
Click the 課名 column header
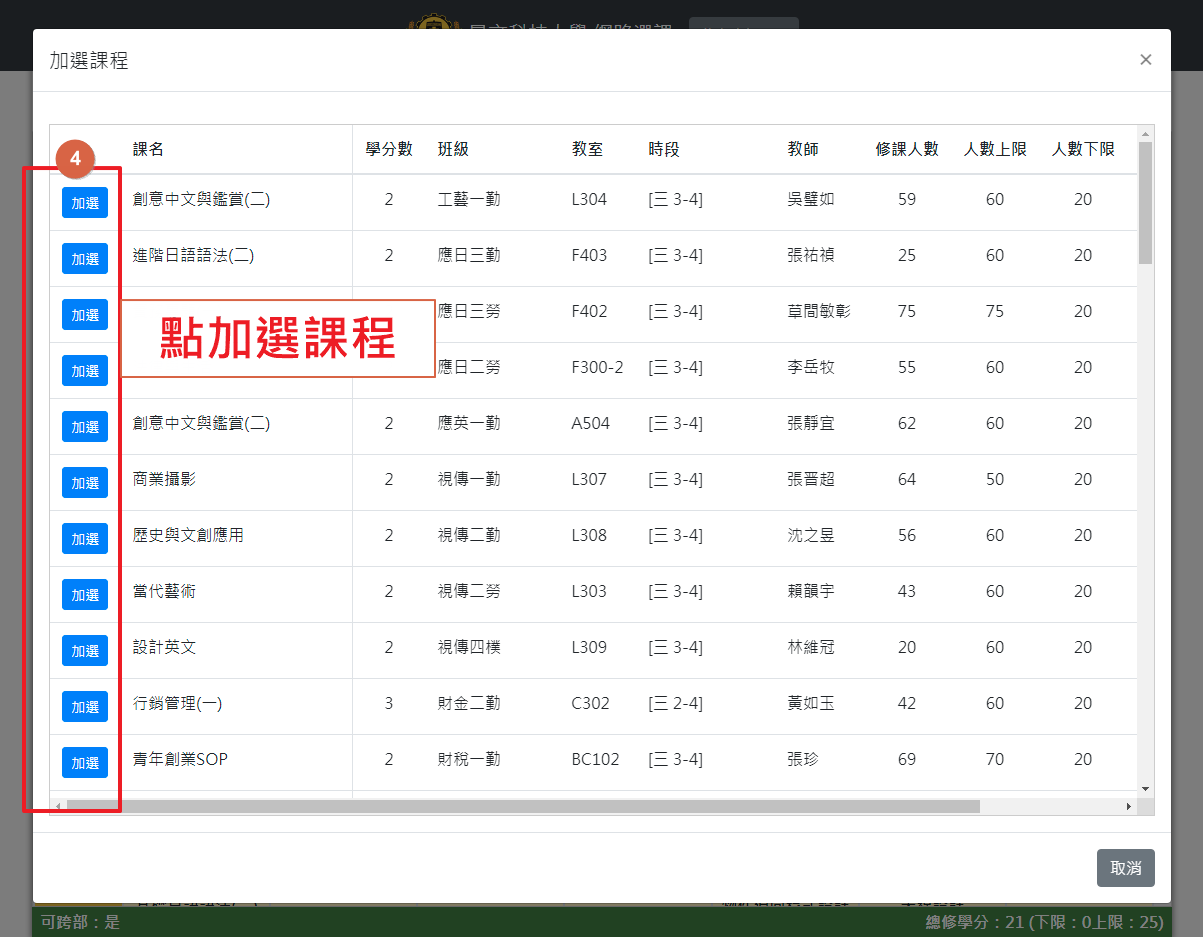(149, 150)
